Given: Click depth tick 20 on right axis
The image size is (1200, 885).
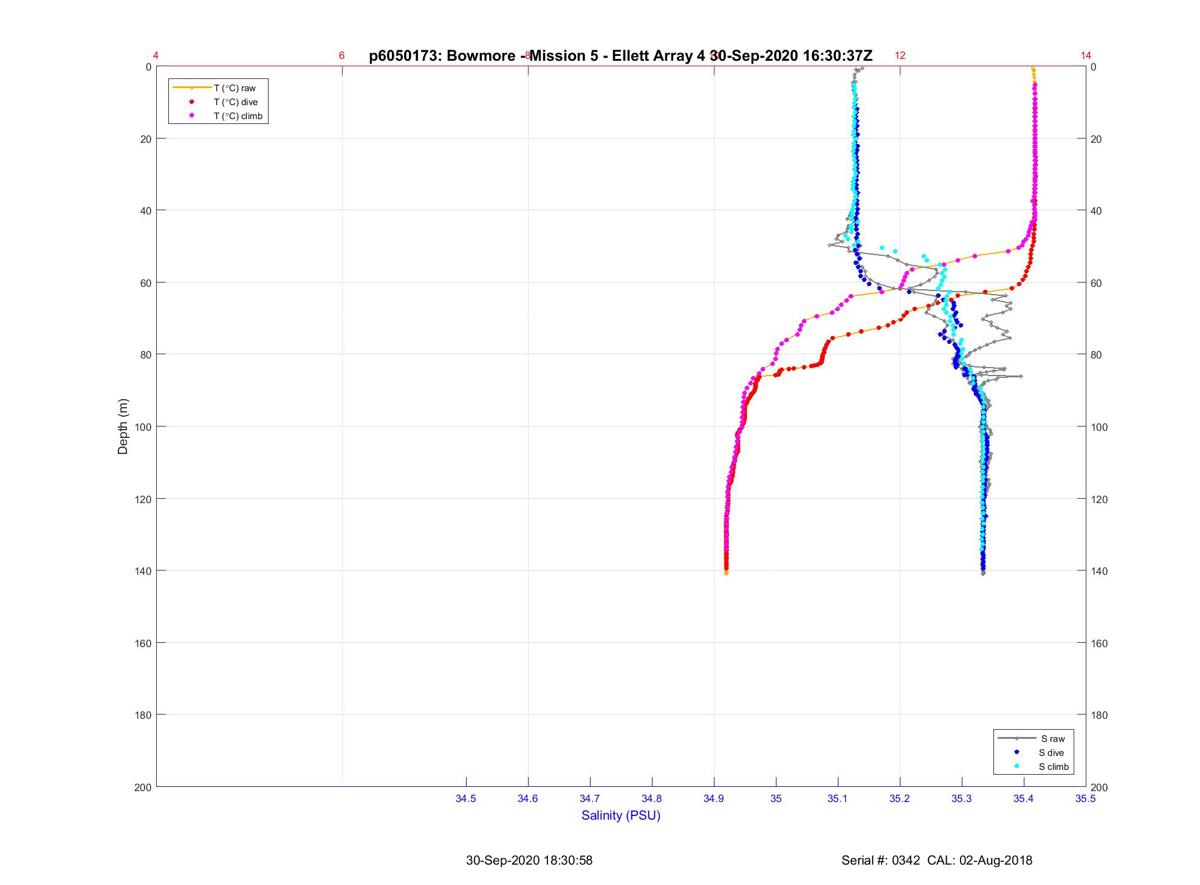Looking at the screenshot, I should coord(1098,139).
